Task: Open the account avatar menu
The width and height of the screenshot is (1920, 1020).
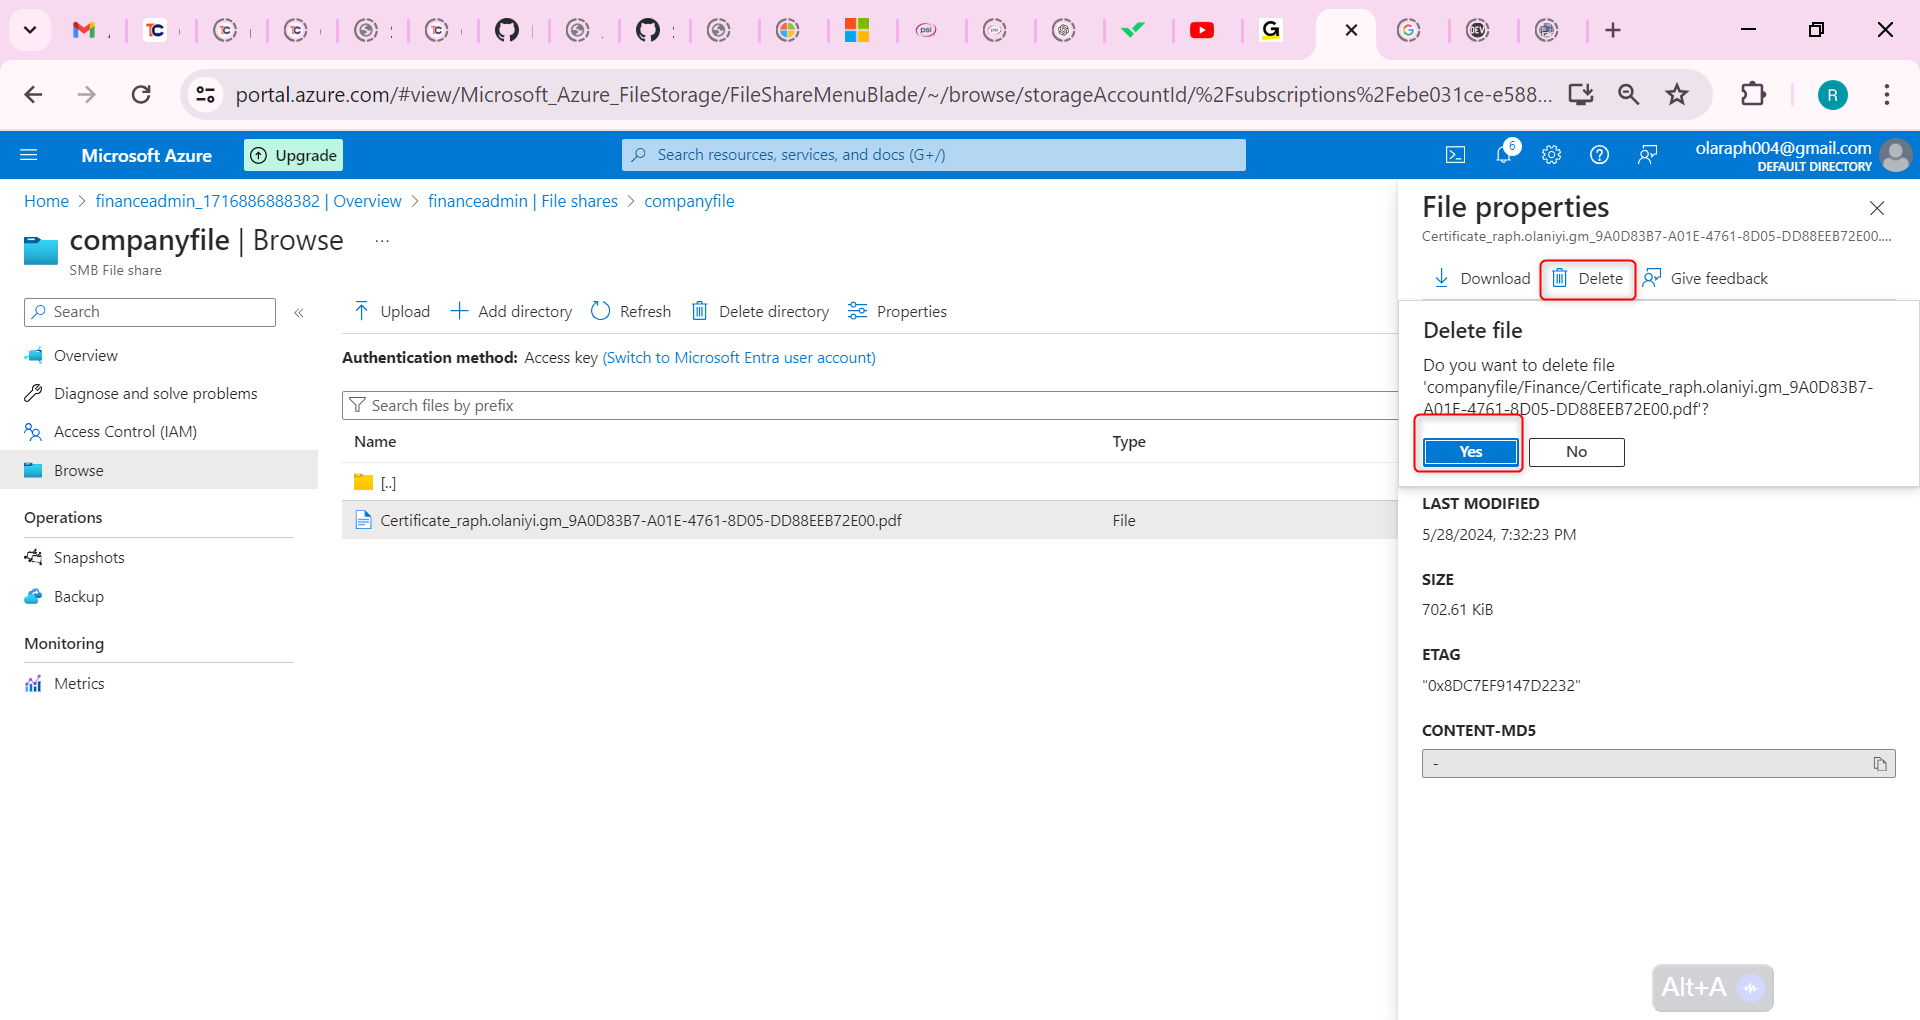Action: click(1895, 155)
